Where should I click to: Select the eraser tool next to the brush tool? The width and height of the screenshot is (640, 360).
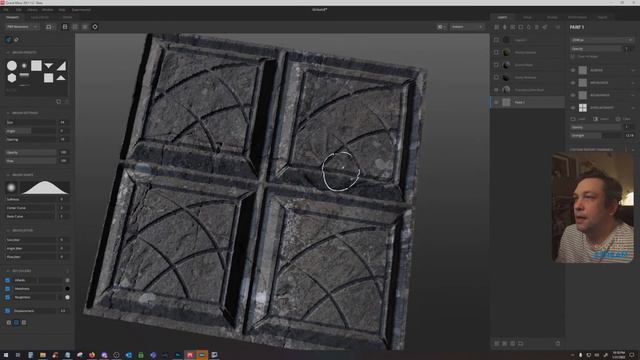click(16, 40)
